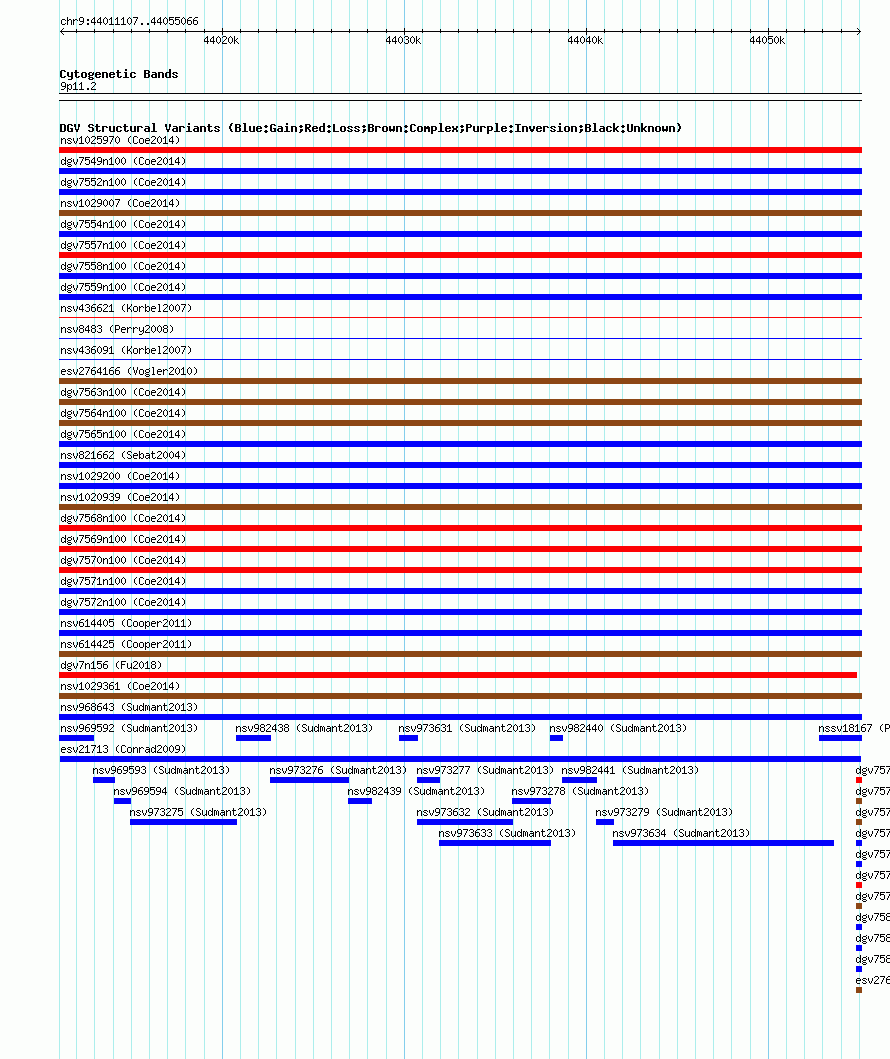Select nsv969592 (Sudmant2013) label
The width and height of the screenshot is (890, 1059).
coord(129,728)
